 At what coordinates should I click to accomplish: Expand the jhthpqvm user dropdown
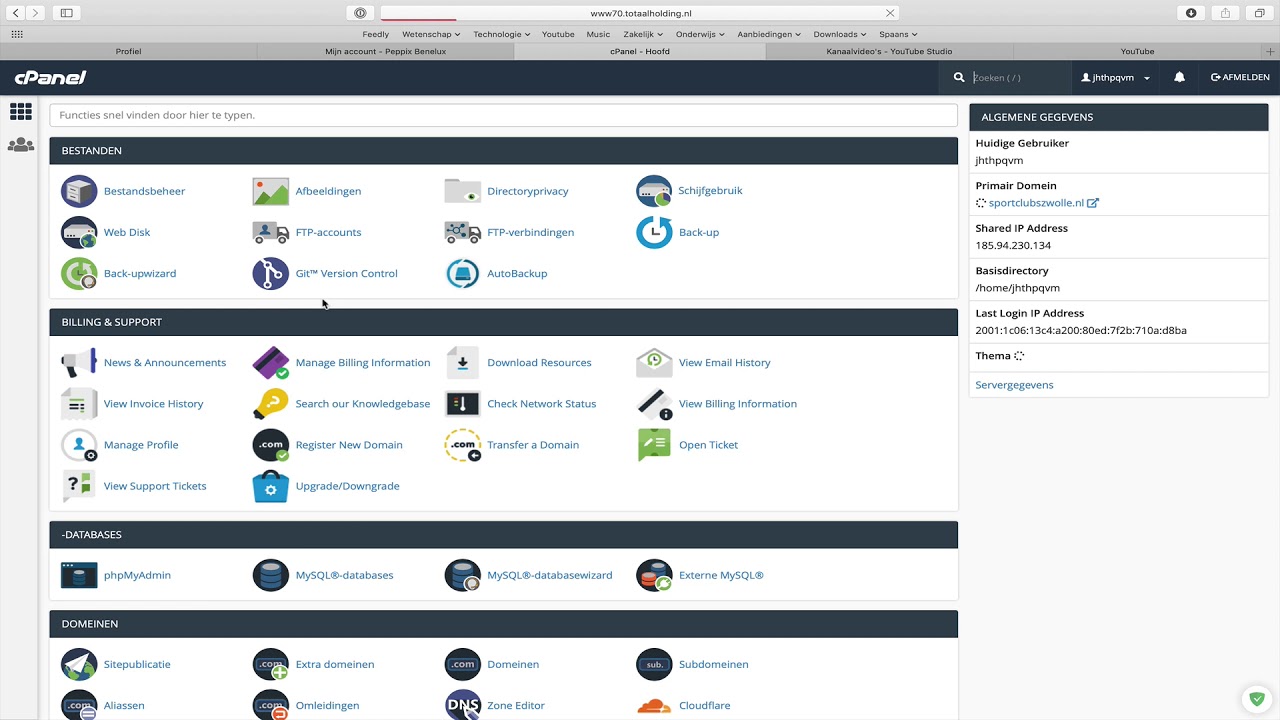click(1116, 77)
